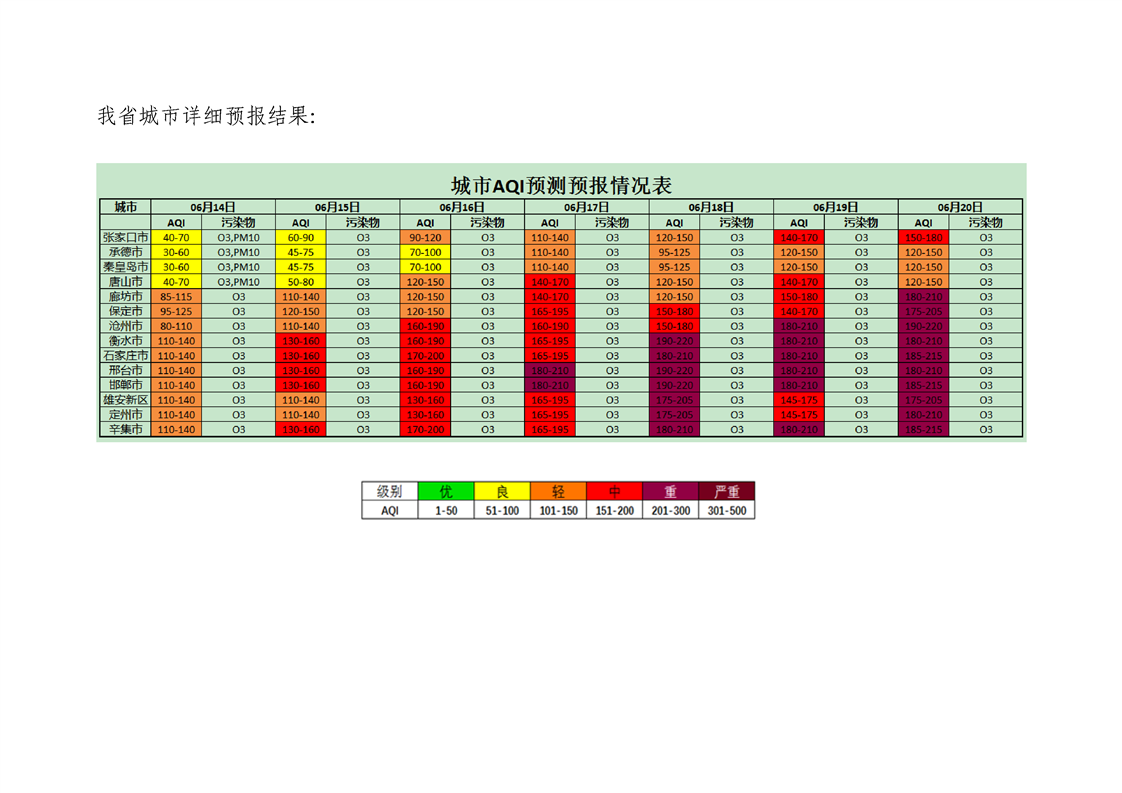Select the dark maroon 严重 swatch
Image resolution: width=1122 pixels, height=793 pixels.
click(727, 491)
